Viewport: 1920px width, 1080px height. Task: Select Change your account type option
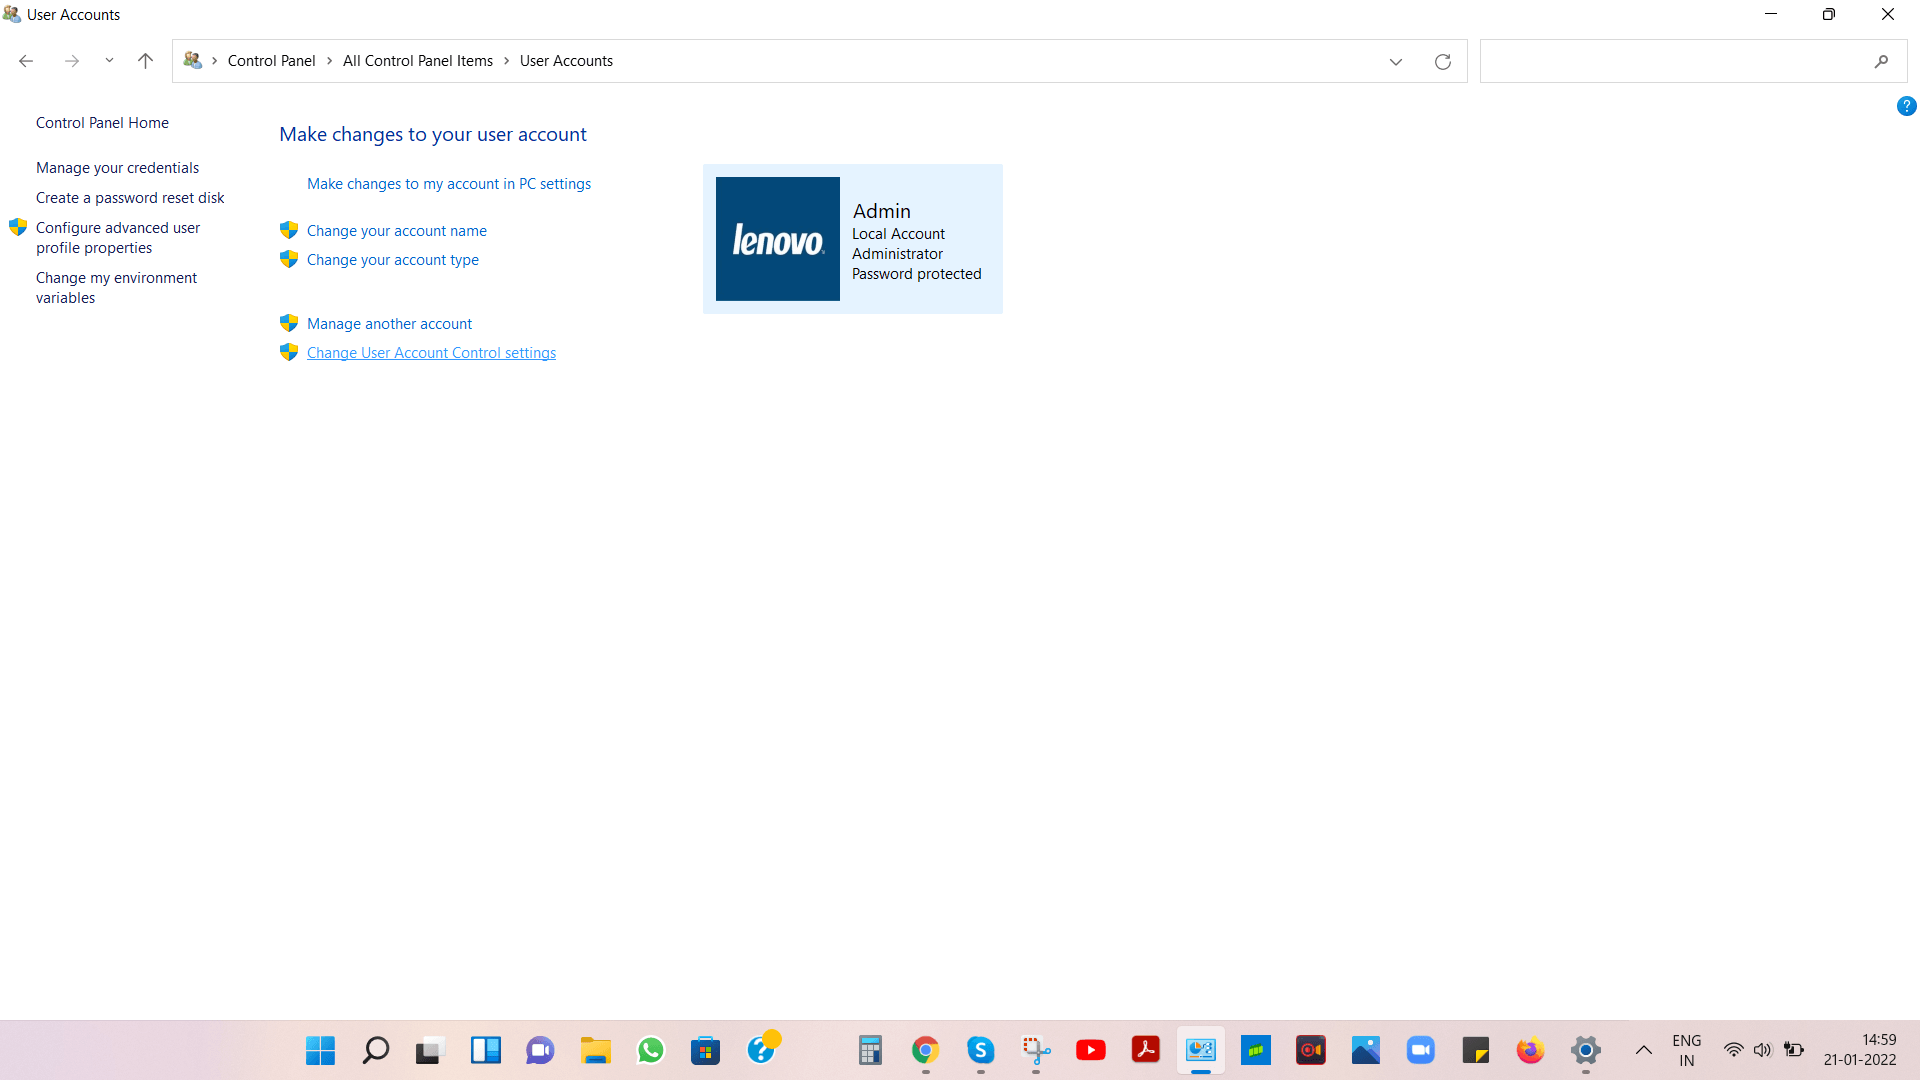(x=393, y=258)
